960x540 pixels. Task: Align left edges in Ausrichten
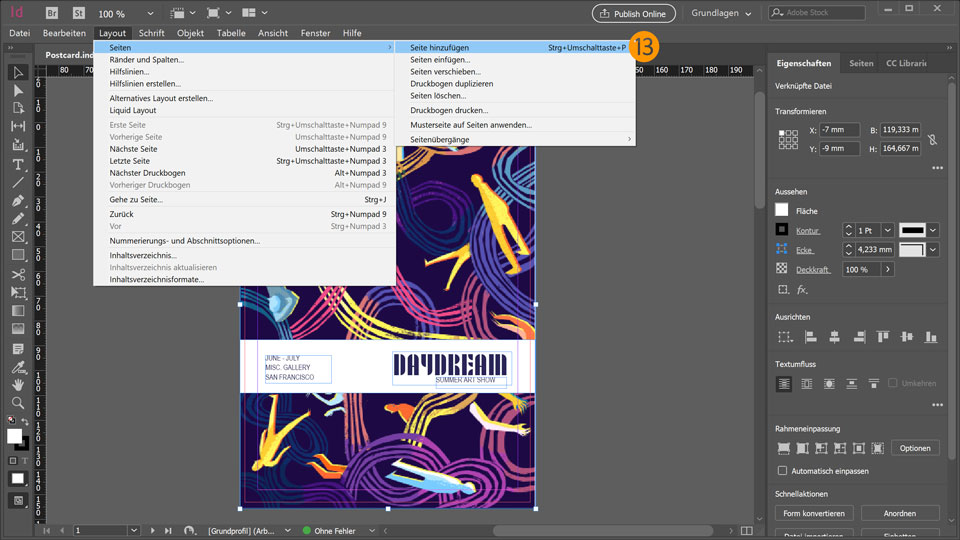point(811,337)
